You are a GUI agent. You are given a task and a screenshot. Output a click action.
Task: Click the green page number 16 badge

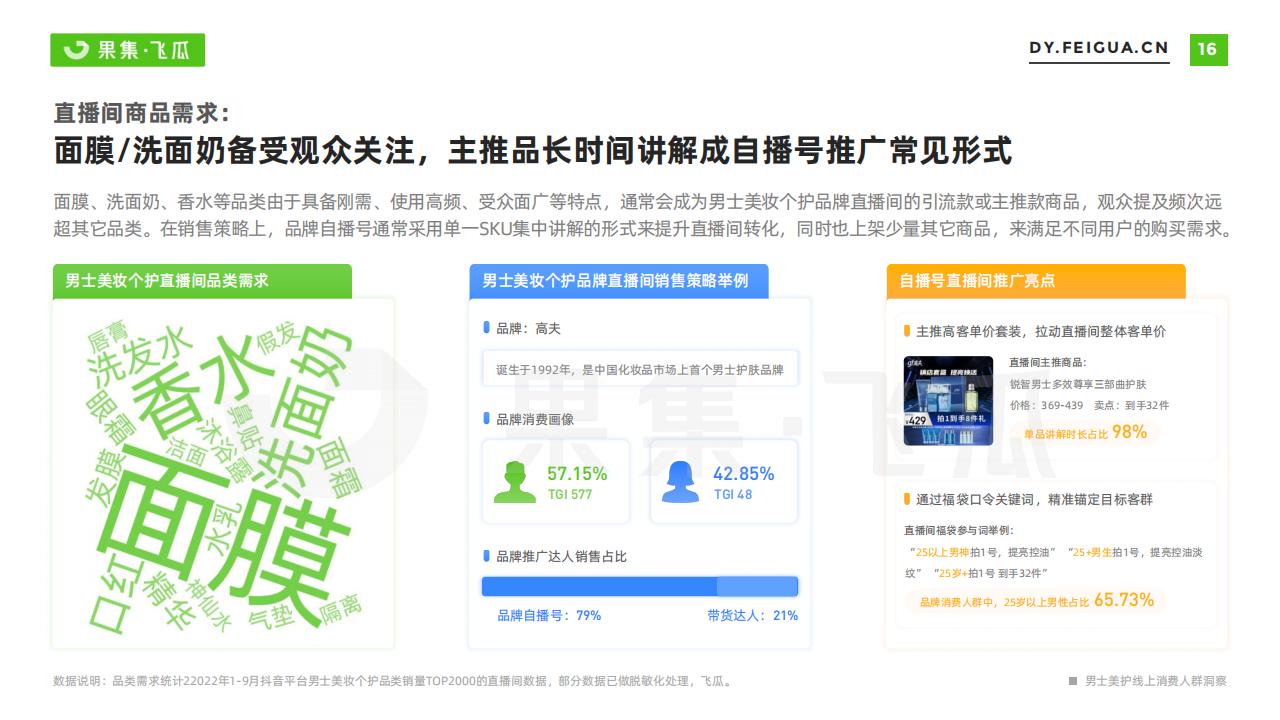[1208, 49]
